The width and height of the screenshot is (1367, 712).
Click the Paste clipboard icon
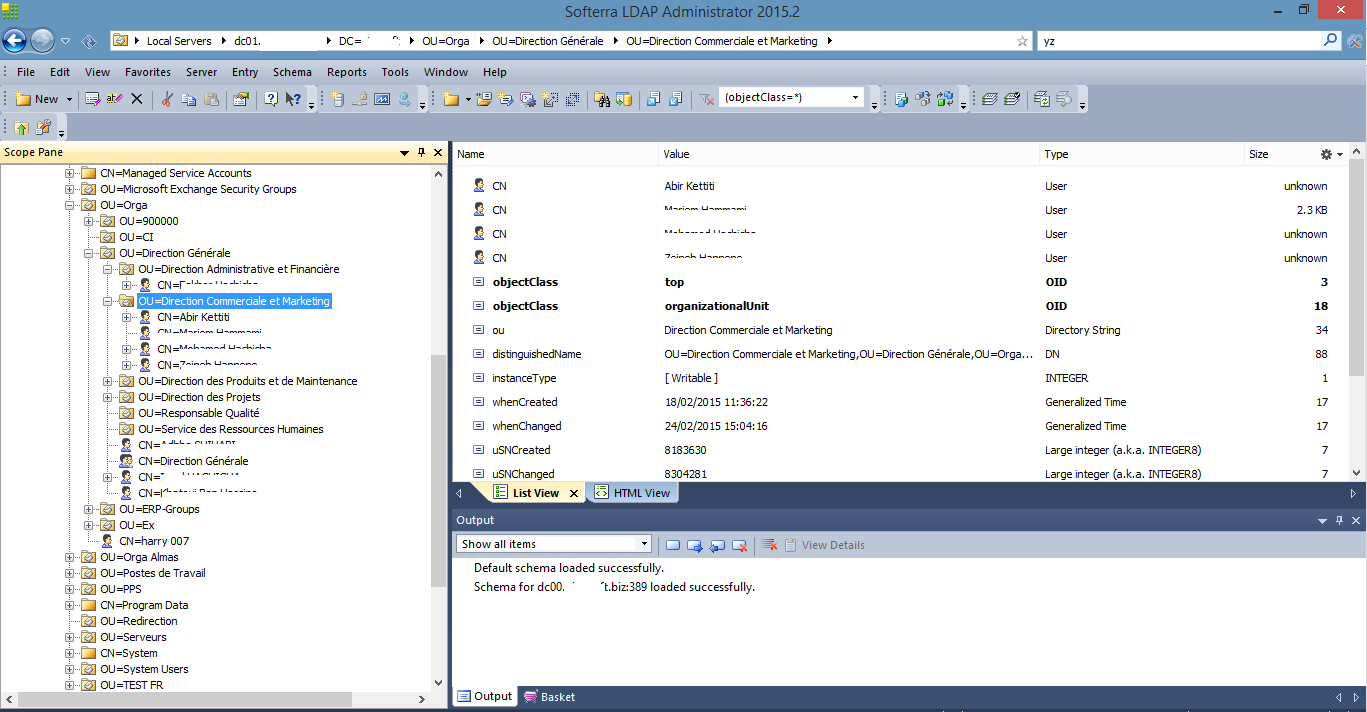coord(211,99)
